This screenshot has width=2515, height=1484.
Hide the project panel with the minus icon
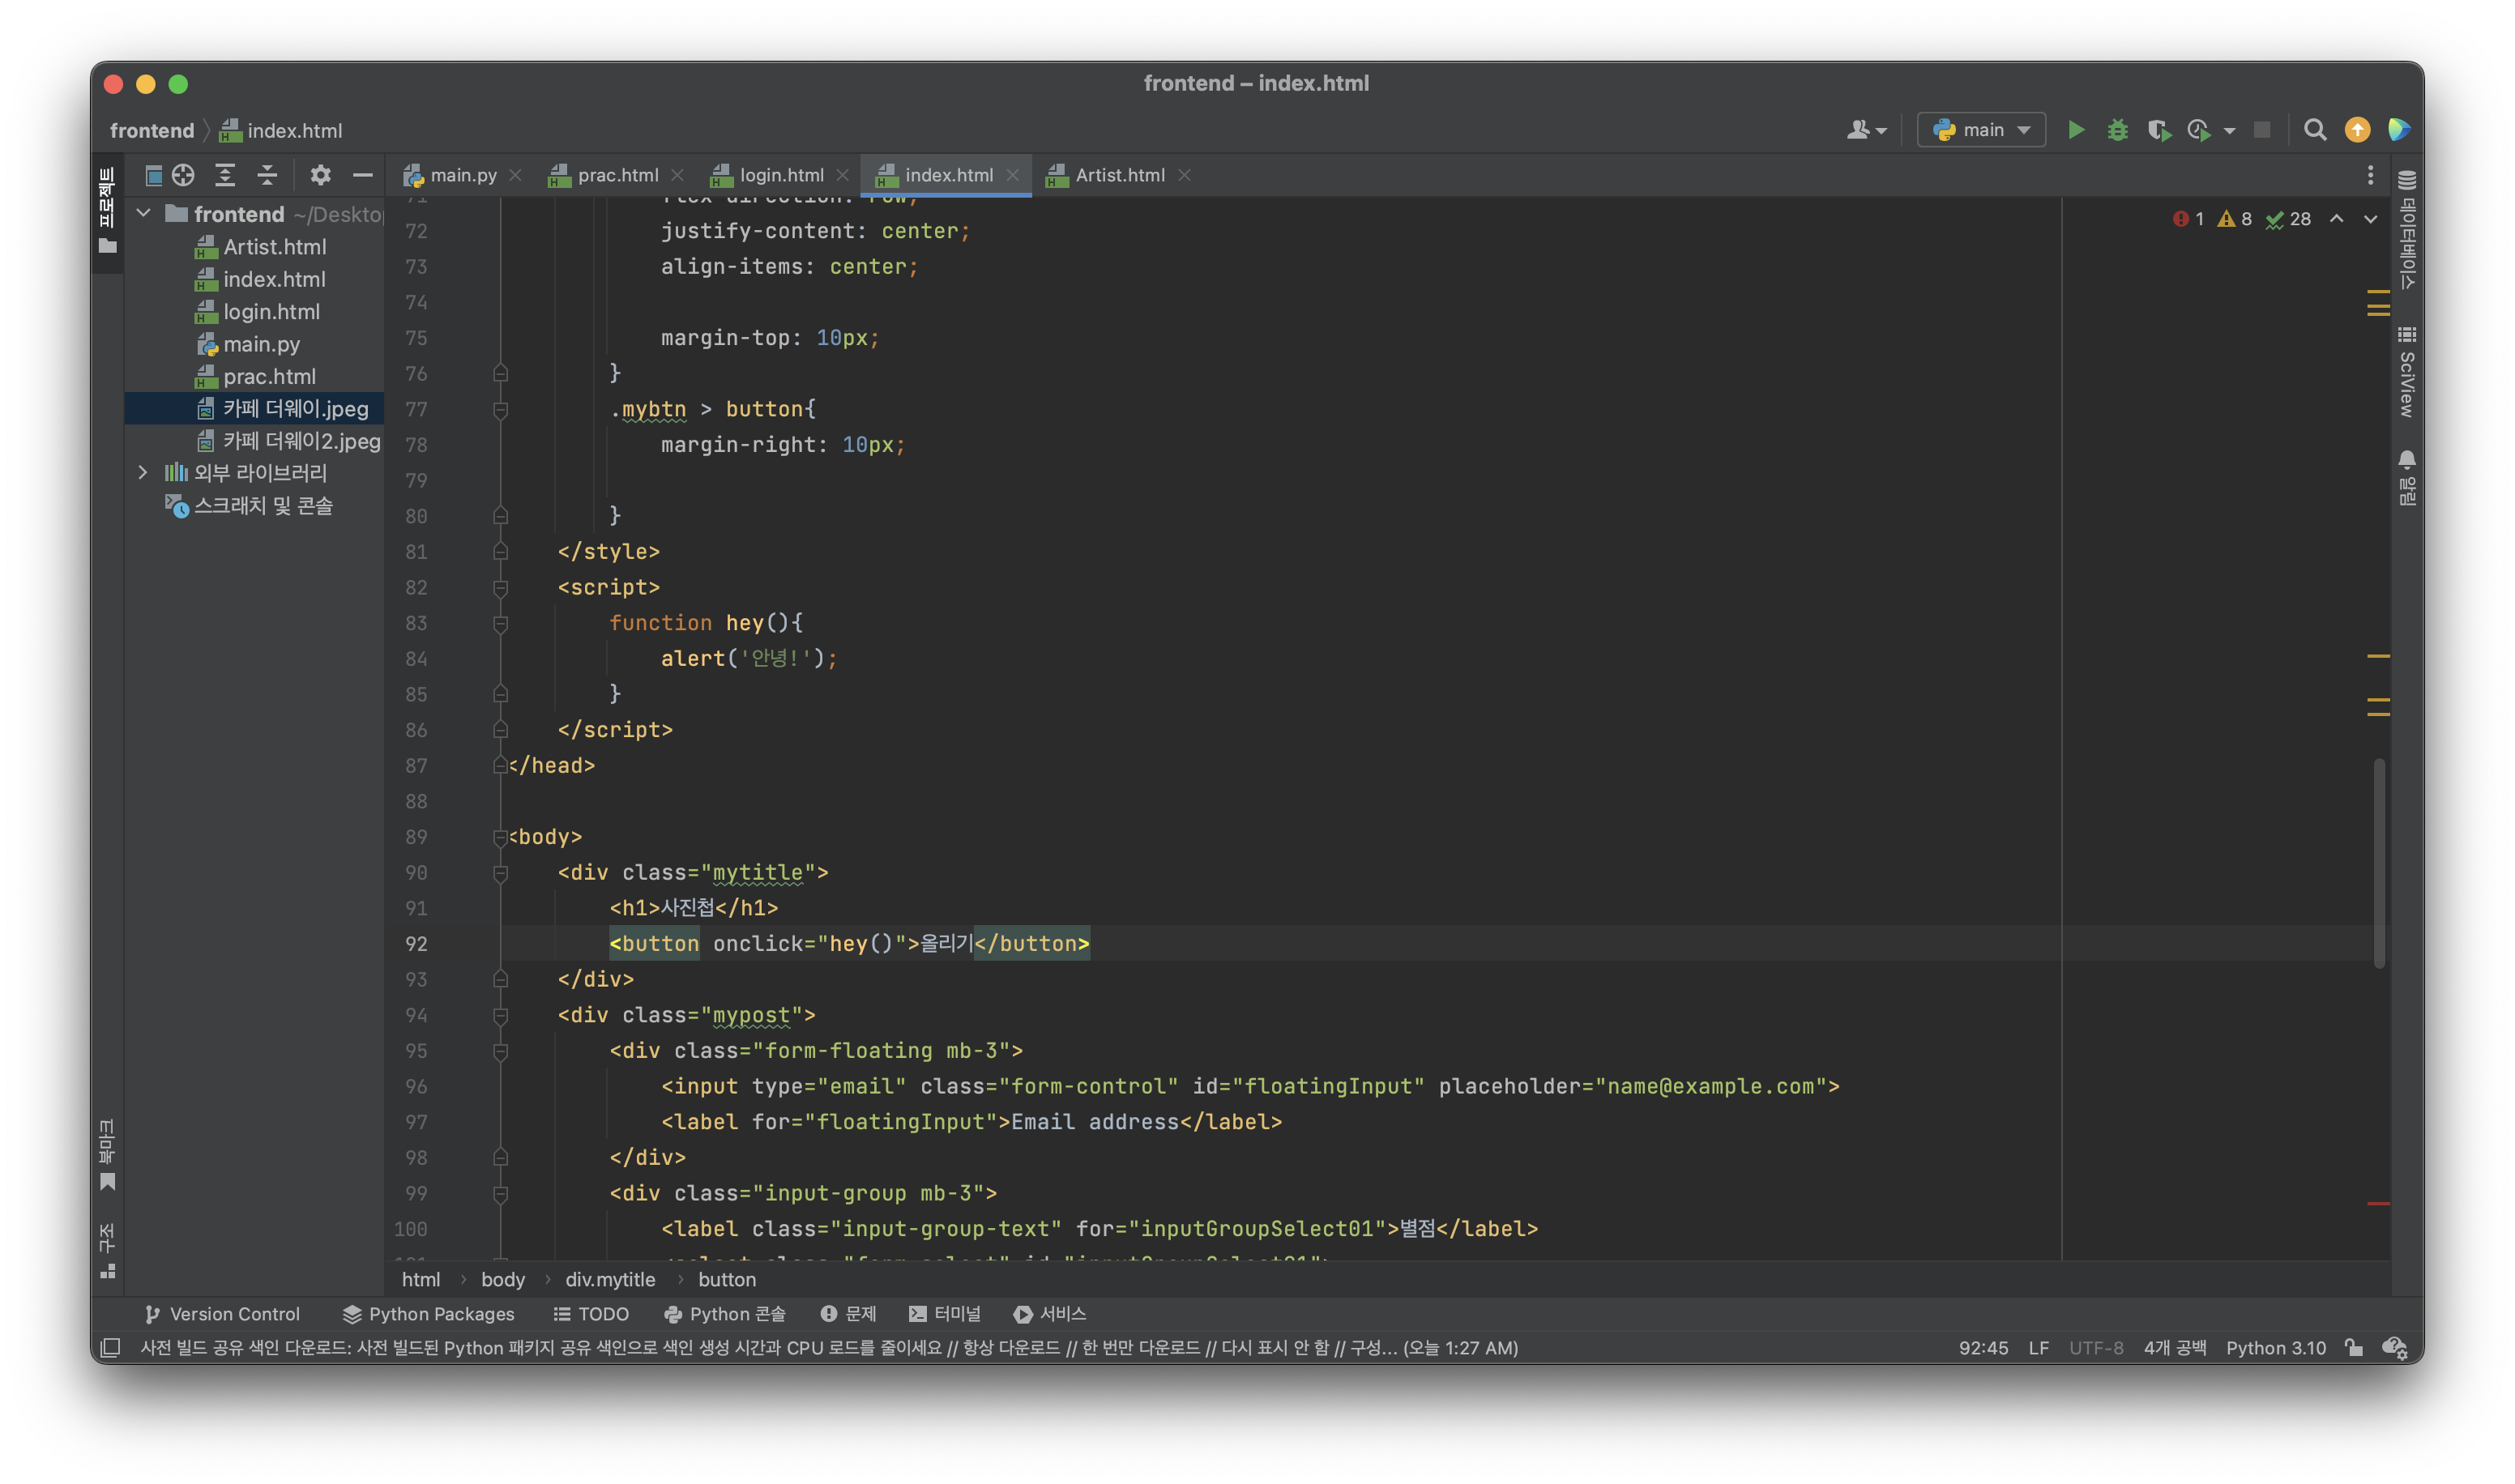point(363,175)
